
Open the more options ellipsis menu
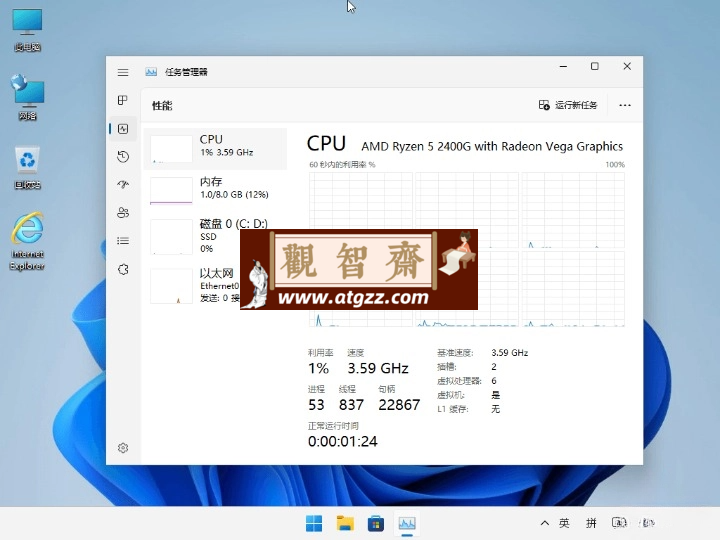pos(624,105)
